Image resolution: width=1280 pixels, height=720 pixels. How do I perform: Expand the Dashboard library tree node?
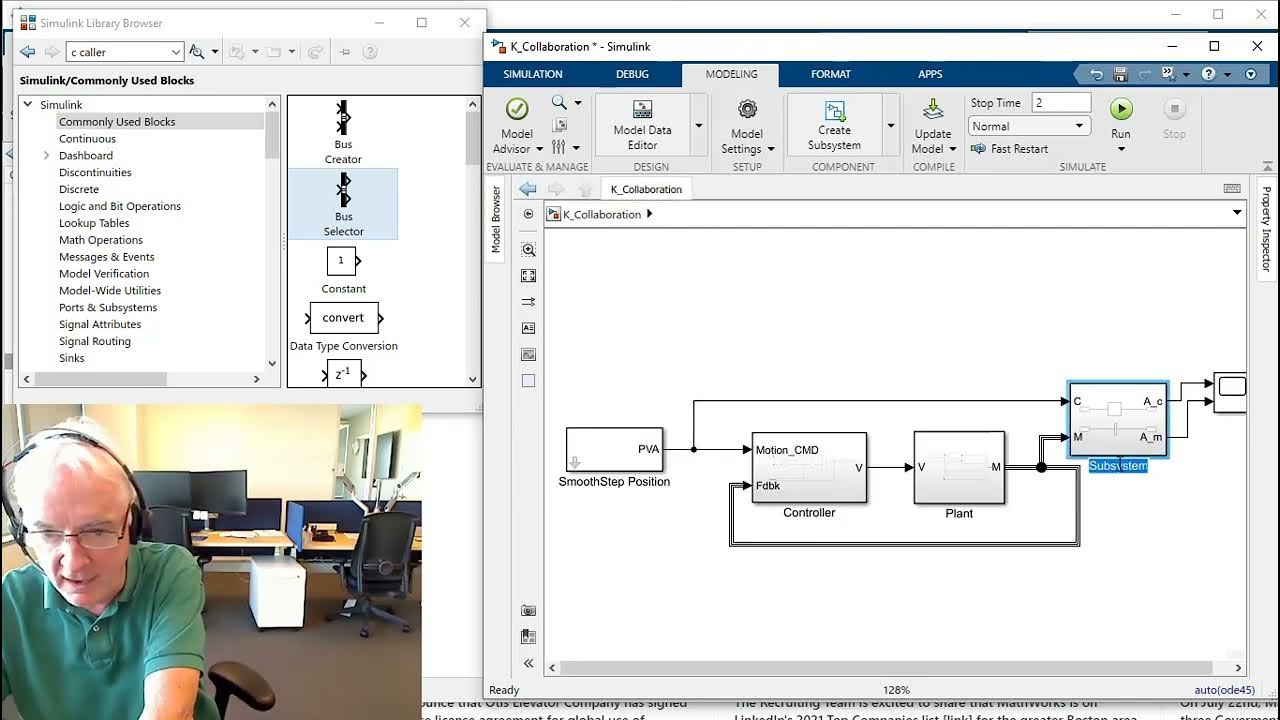(x=46, y=155)
